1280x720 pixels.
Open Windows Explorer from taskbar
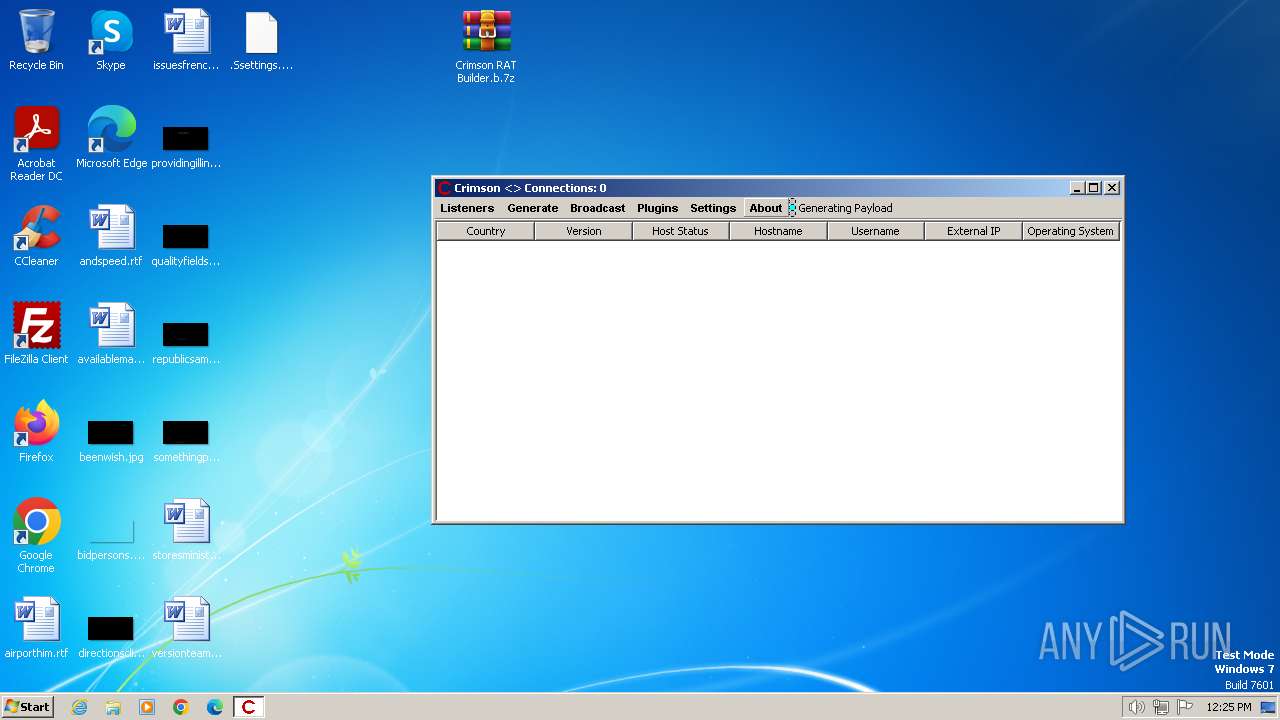(x=113, y=707)
